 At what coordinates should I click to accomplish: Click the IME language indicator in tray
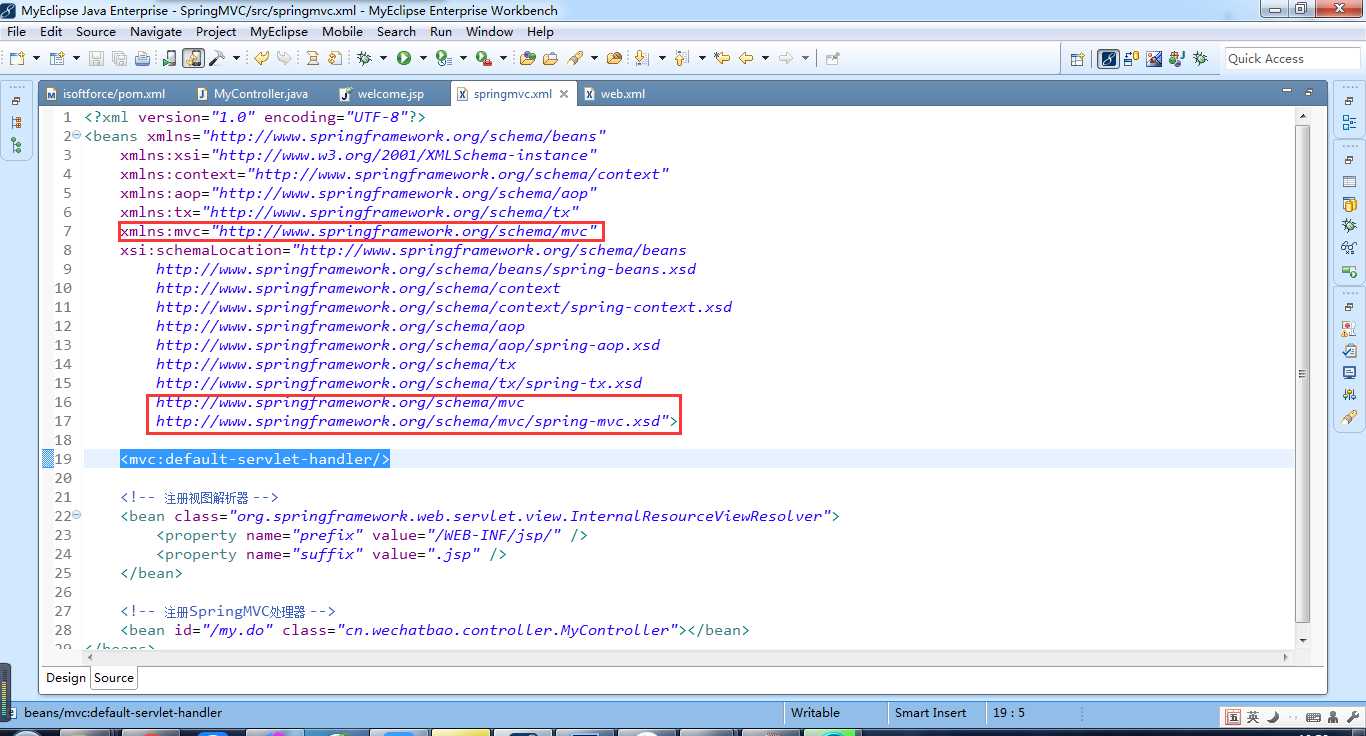point(1253,717)
